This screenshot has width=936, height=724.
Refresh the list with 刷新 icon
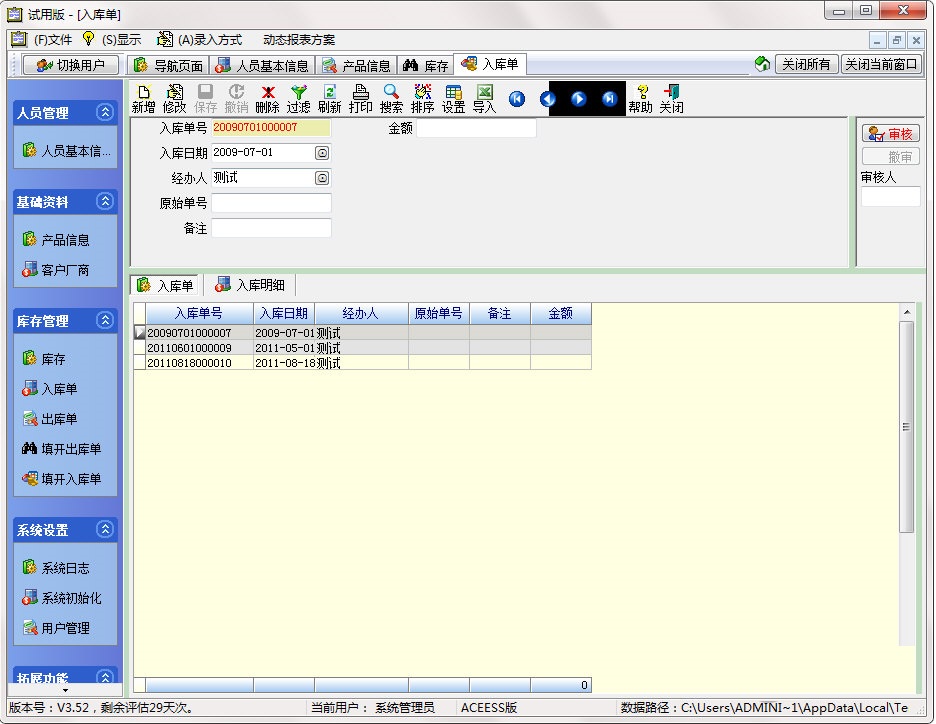pyautogui.click(x=329, y=98)
